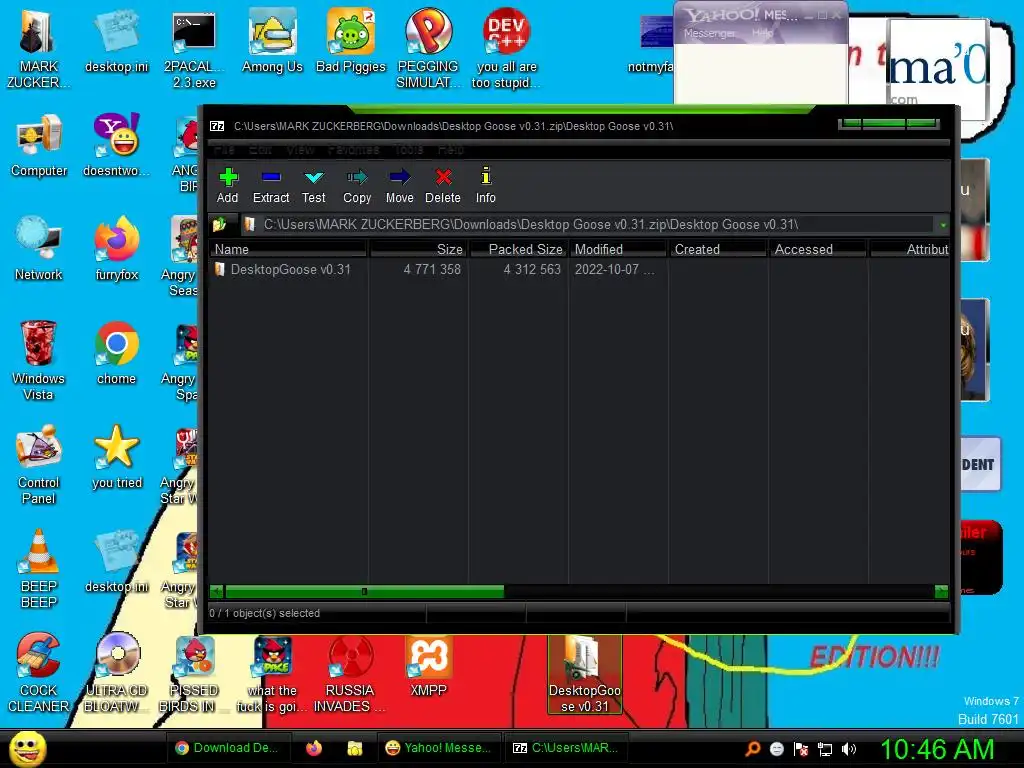The height and width of the screenshot is (768, 1024).
Task: Click the archive path address field
Action: (588, 225)
